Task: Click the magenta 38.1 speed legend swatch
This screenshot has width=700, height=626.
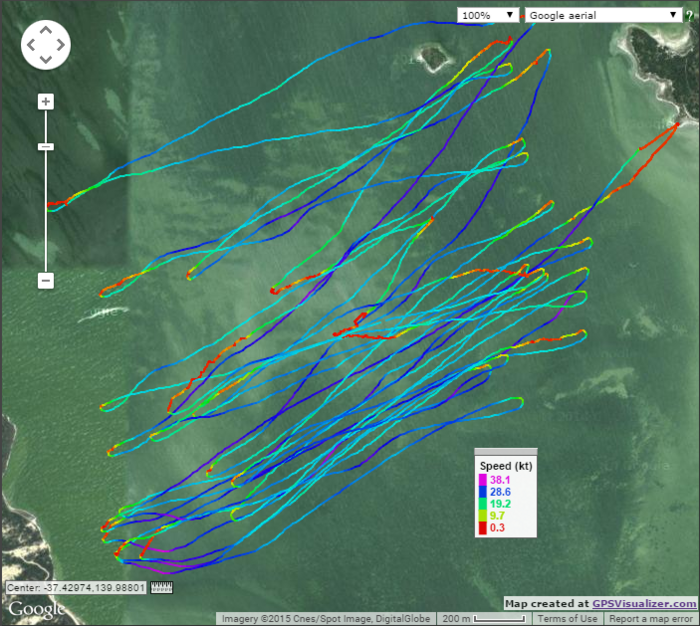Action: (x=483, y=481)
